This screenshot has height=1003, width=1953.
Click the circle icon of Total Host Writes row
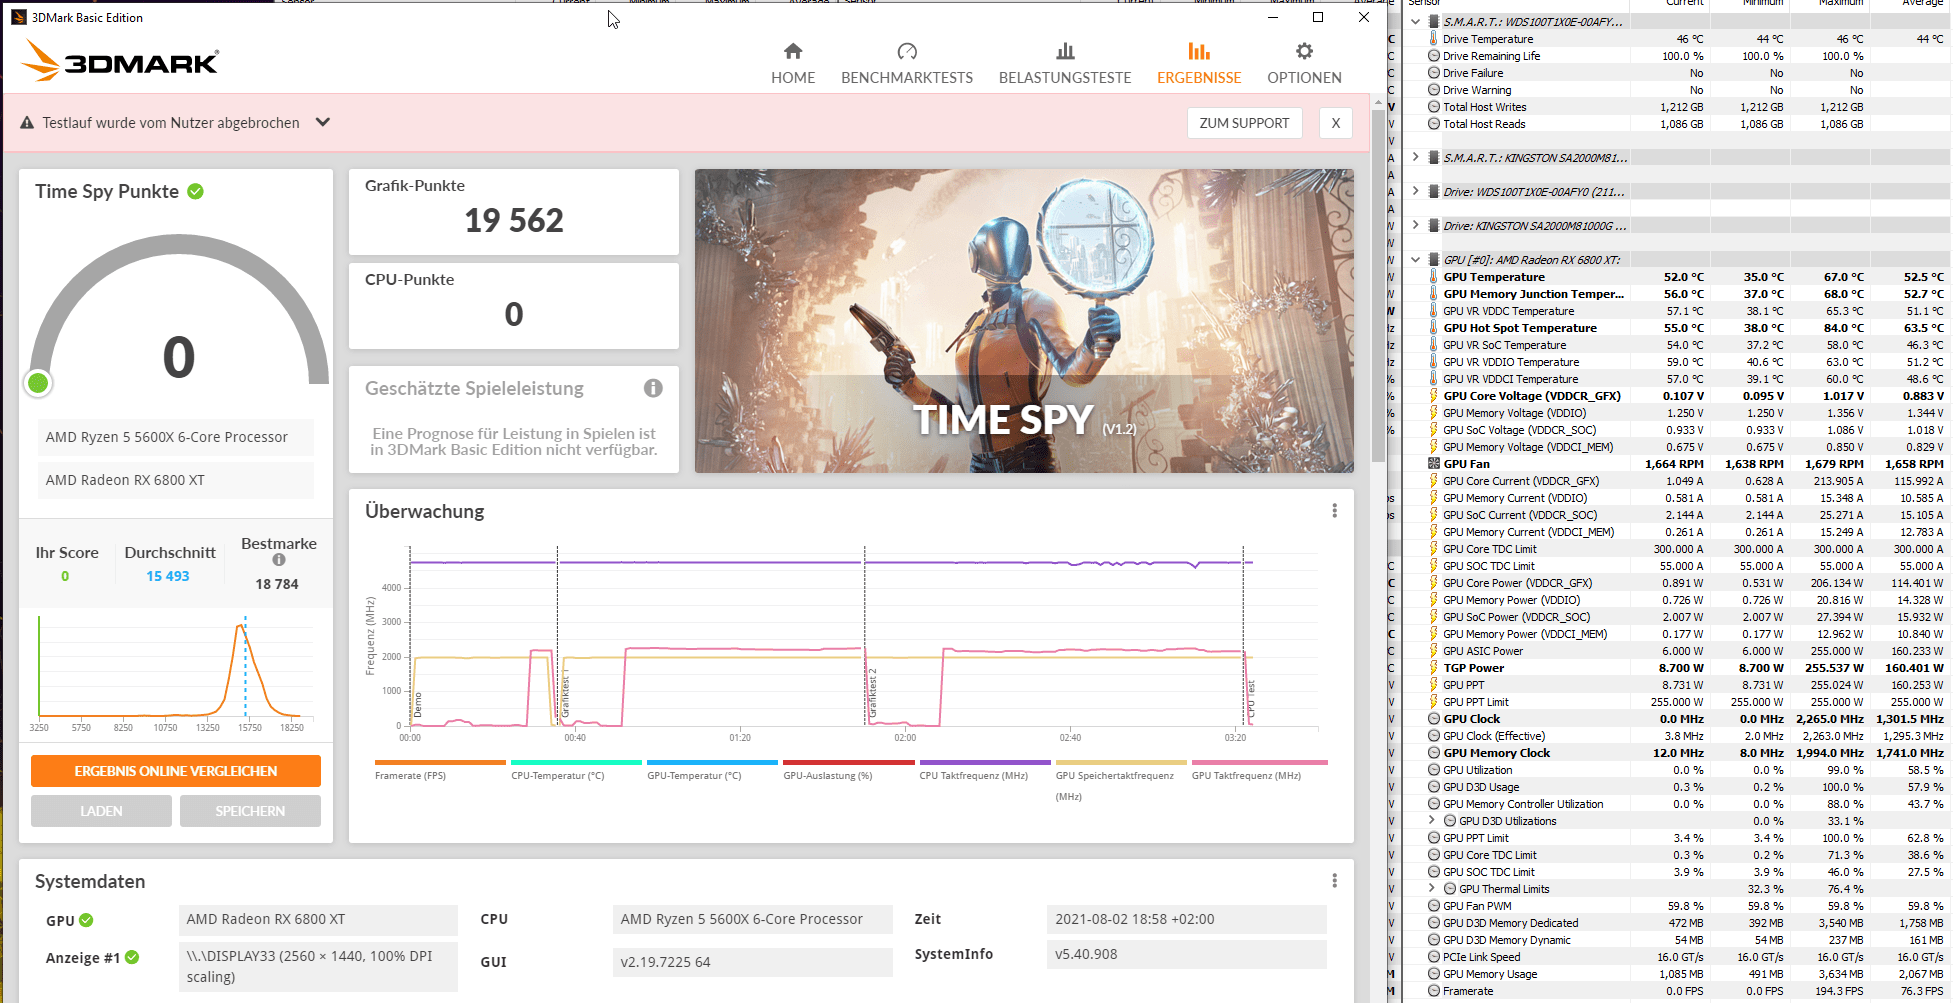[1434, 107]
